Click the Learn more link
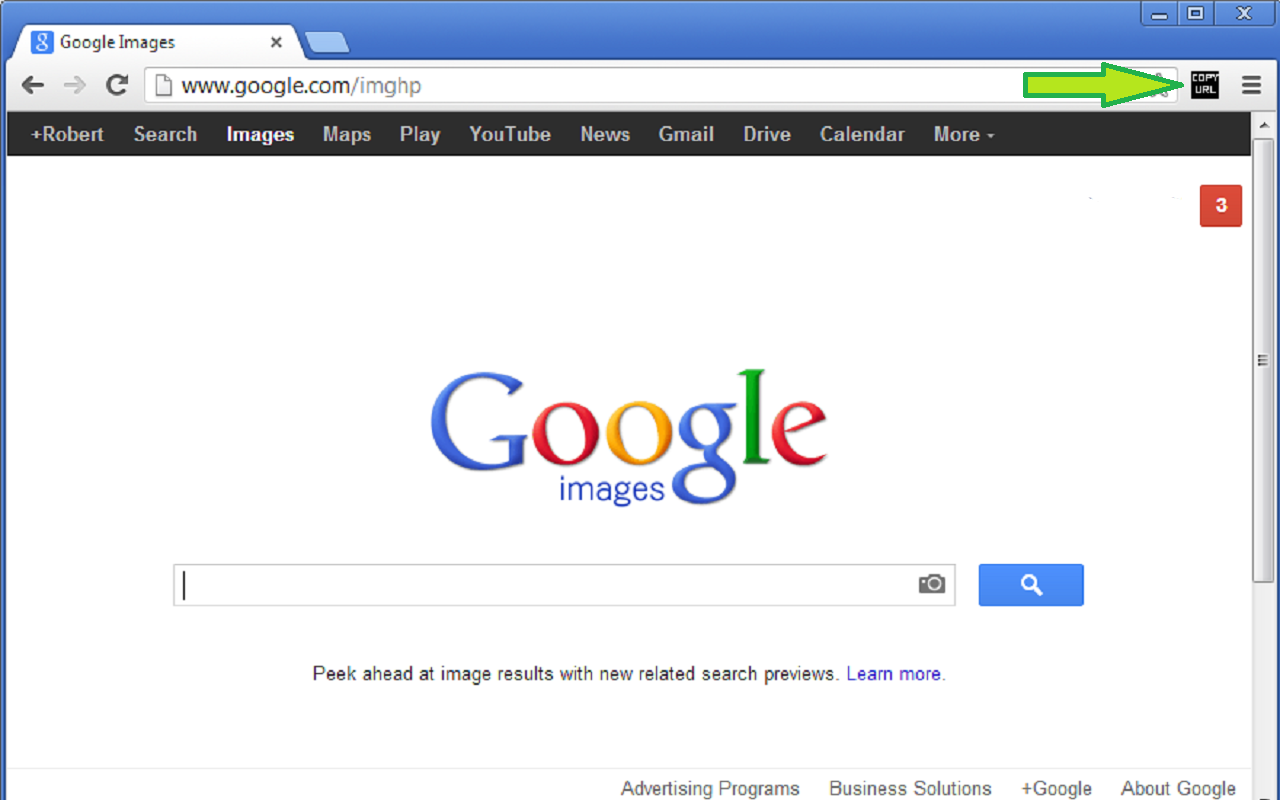 coord(893,674)
